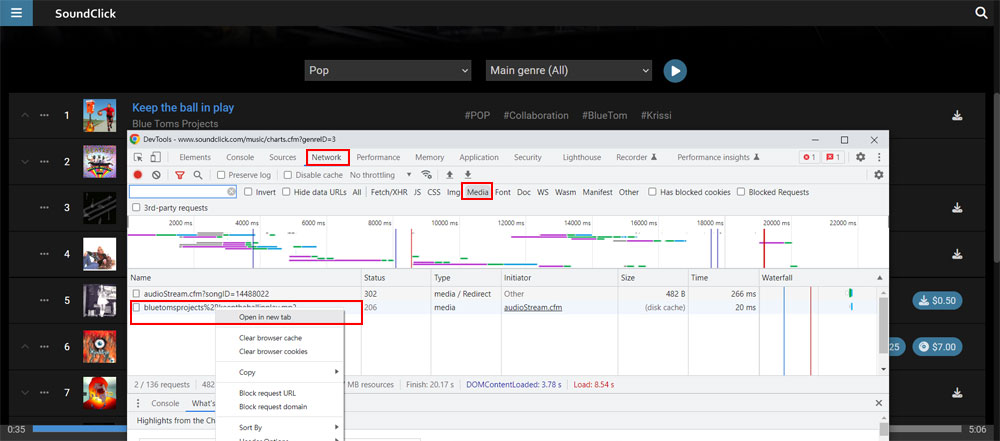Viewport: 1000px width, 441px height.
Task: Check the Has blocked cookies checkbox
Action: point(652,192)
